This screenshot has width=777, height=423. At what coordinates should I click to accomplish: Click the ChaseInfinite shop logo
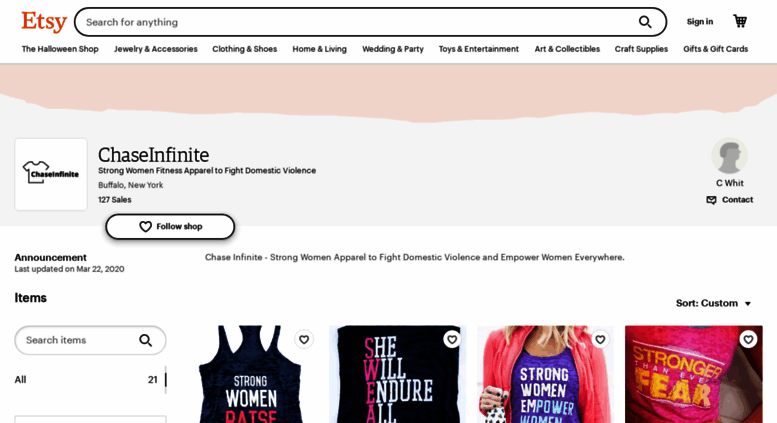51,174
